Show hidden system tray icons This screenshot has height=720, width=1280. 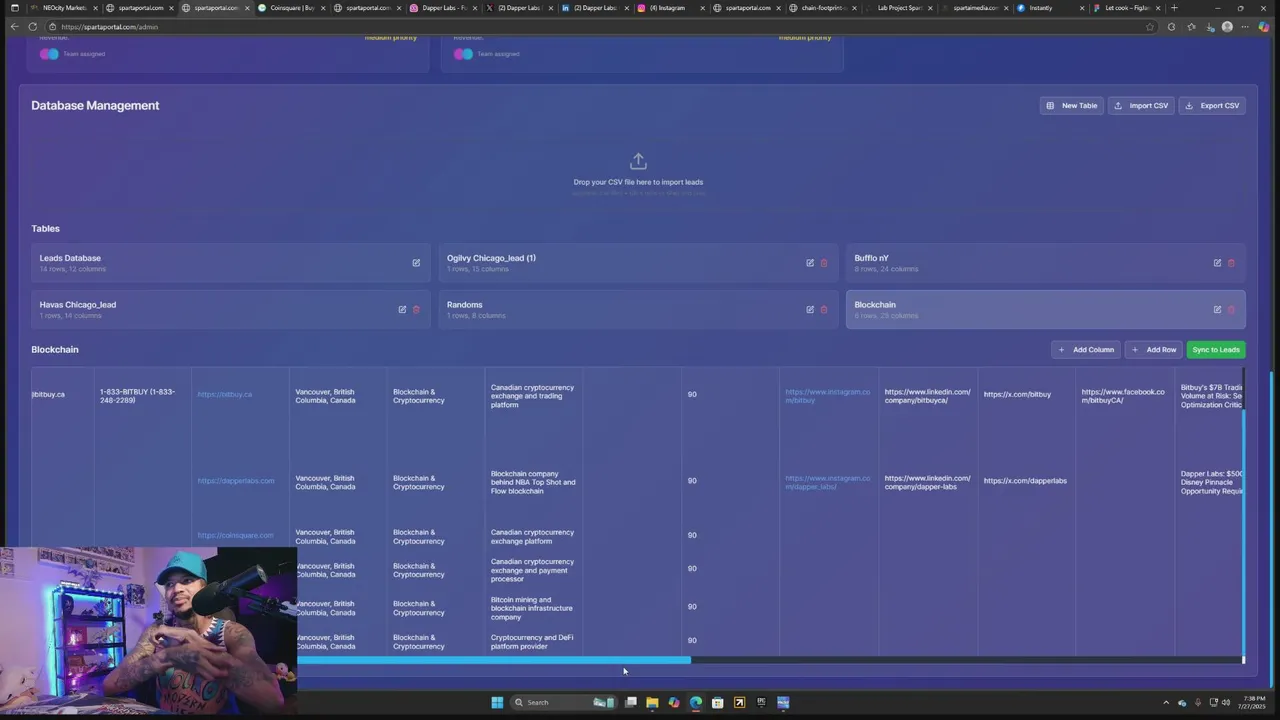(x=1166, y=703)
